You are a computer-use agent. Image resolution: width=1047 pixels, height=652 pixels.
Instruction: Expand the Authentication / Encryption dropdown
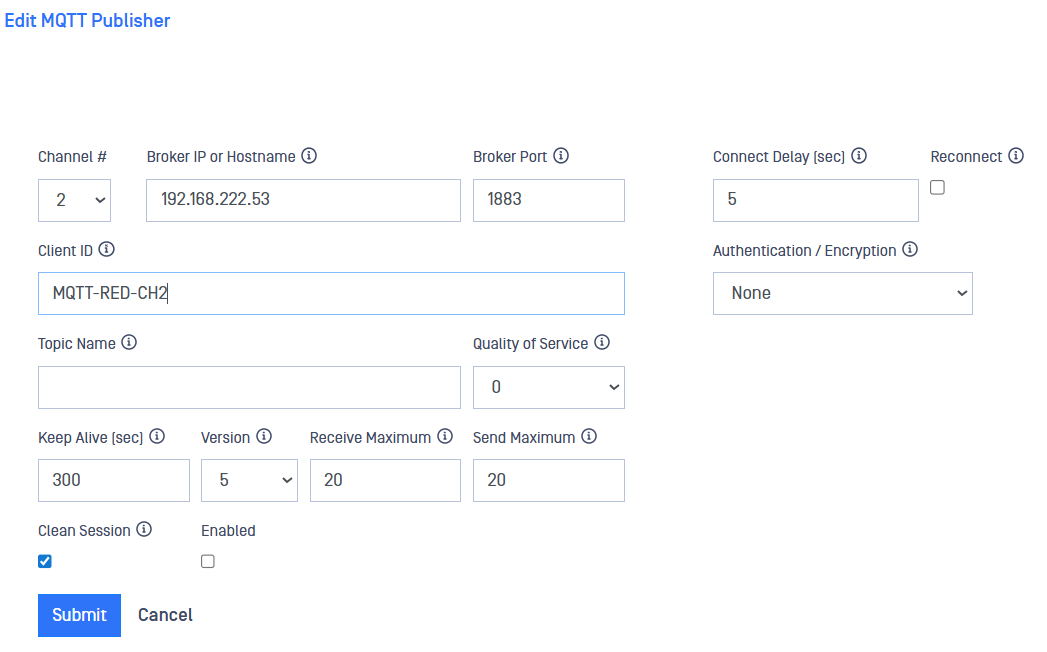coord(842,293)
